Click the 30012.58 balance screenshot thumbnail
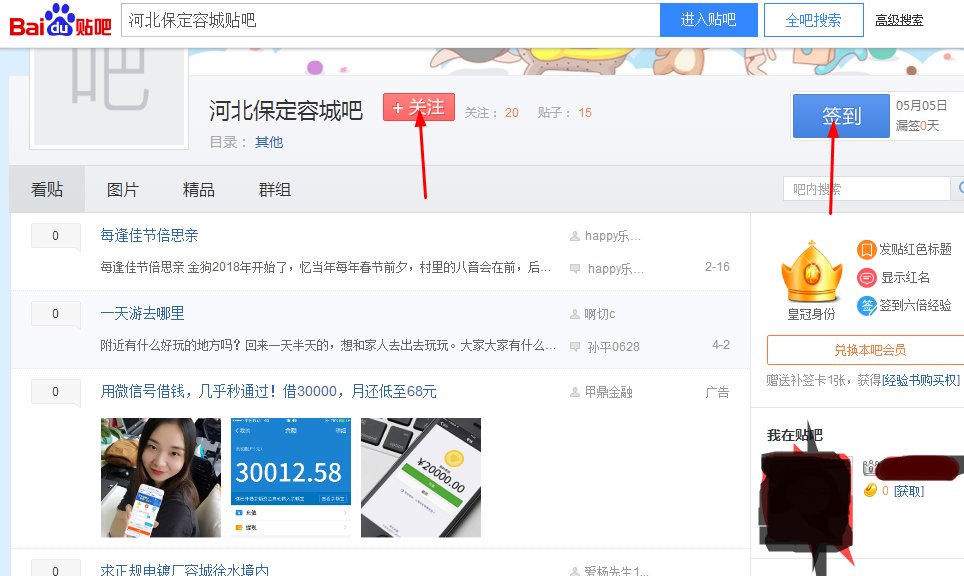Viewport: 964px width, 576px height. pos(290,478)
